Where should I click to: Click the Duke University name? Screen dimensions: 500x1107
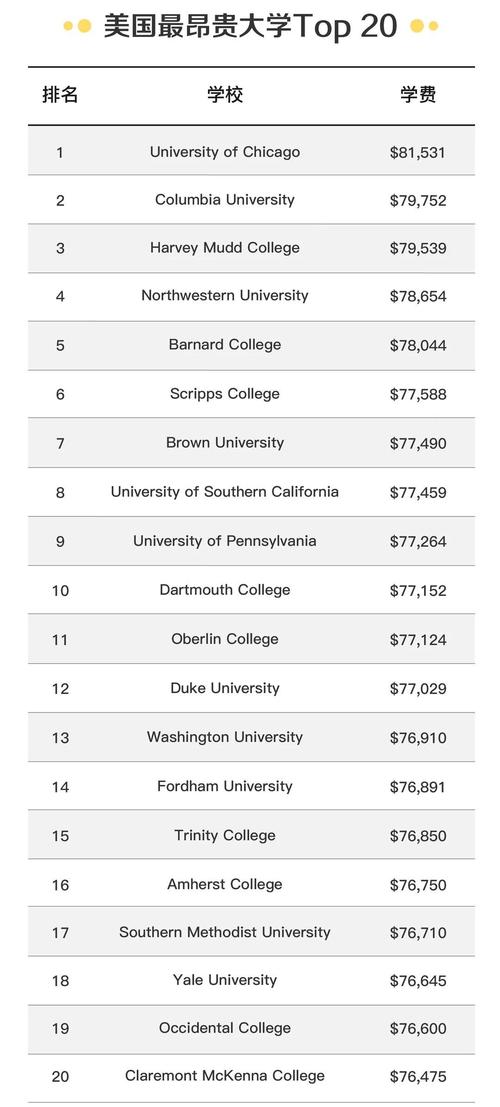click(x=225, y=688)
